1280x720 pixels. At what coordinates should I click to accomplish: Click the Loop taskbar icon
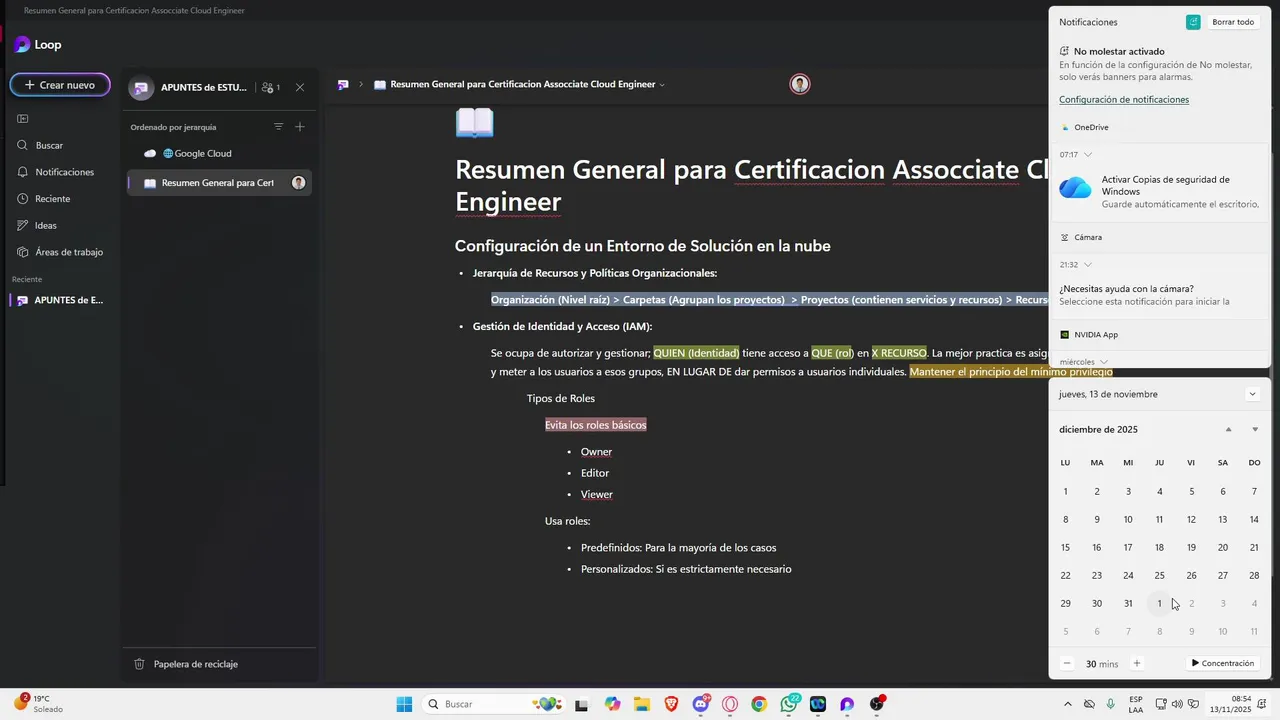pos(847,704)
